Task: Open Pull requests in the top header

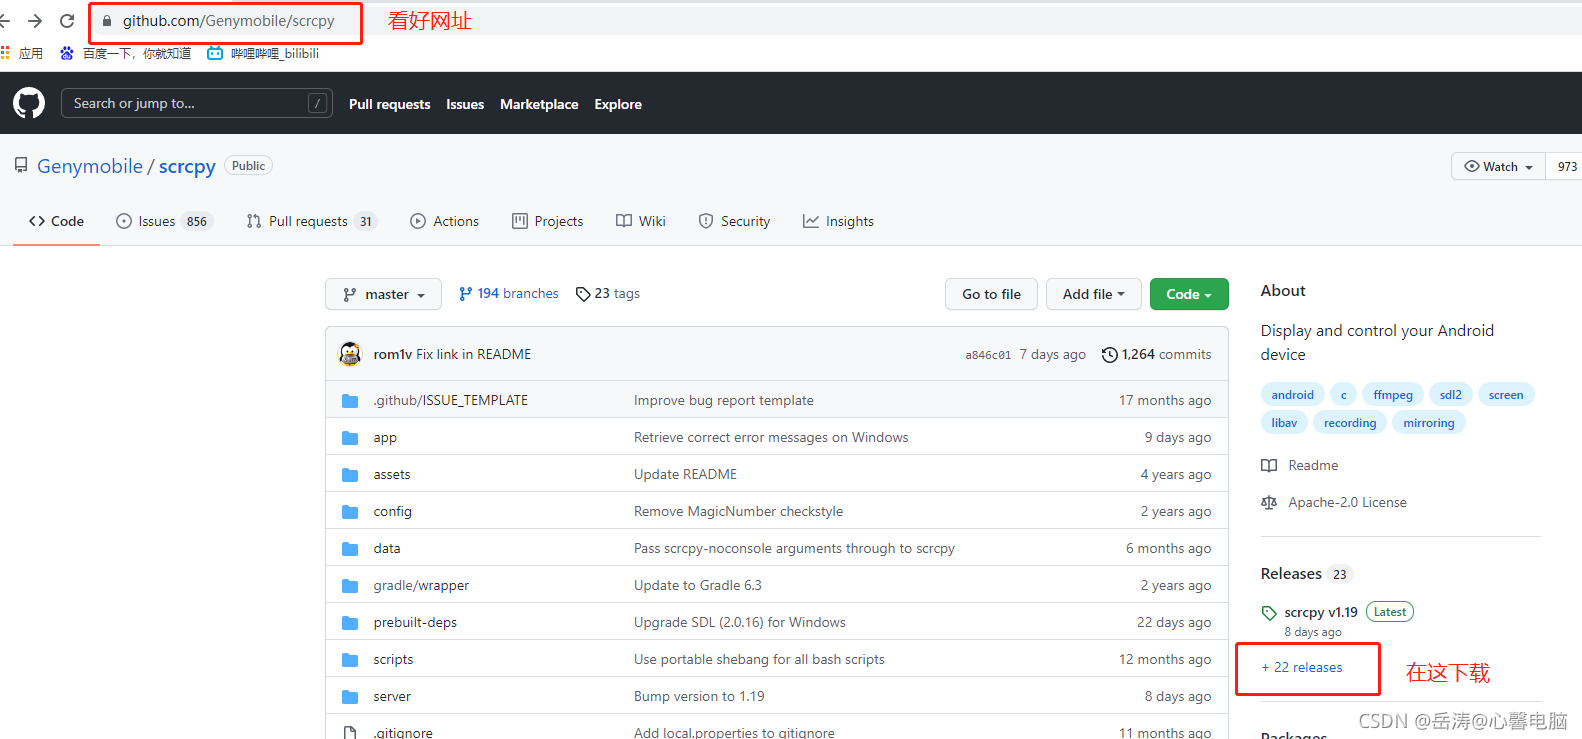Action: point(389,104)
